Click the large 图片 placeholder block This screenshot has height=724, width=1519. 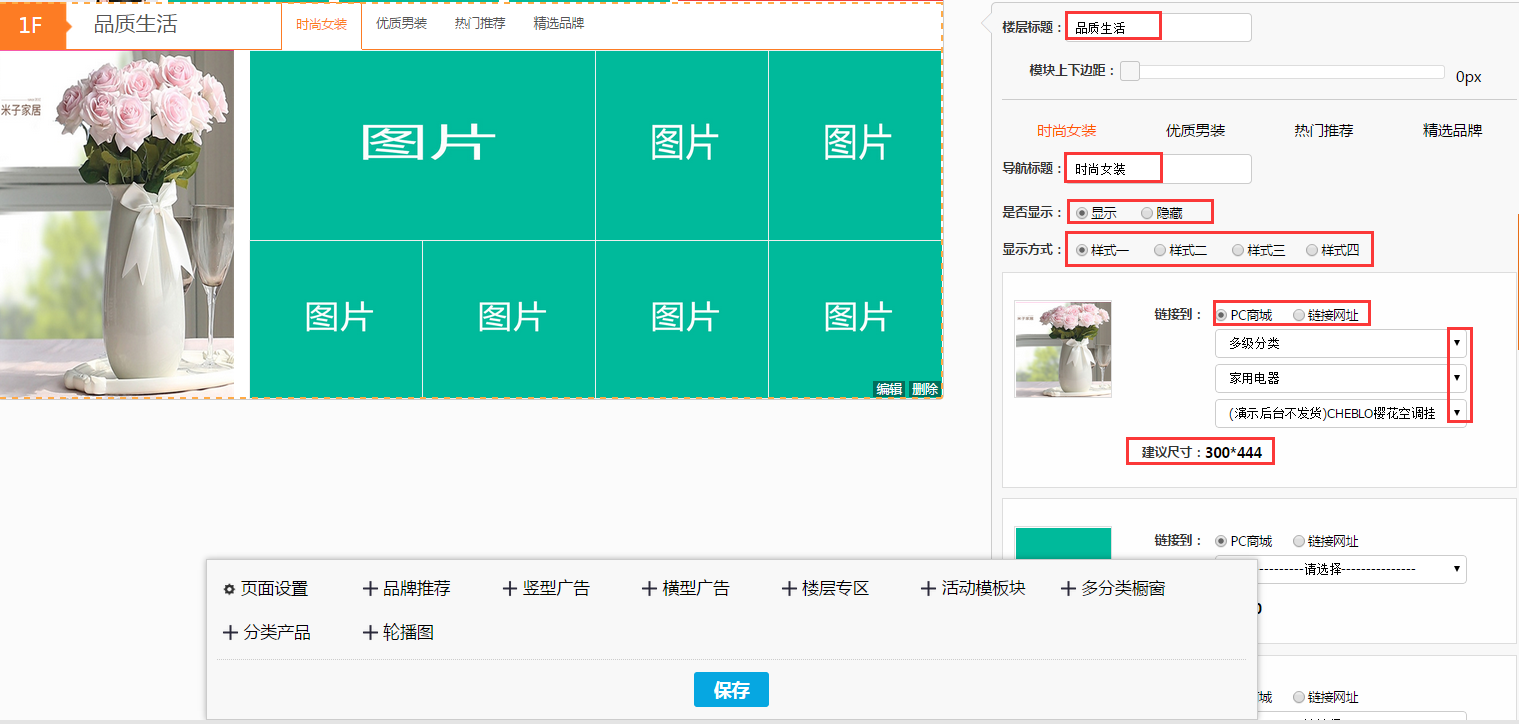422,145
